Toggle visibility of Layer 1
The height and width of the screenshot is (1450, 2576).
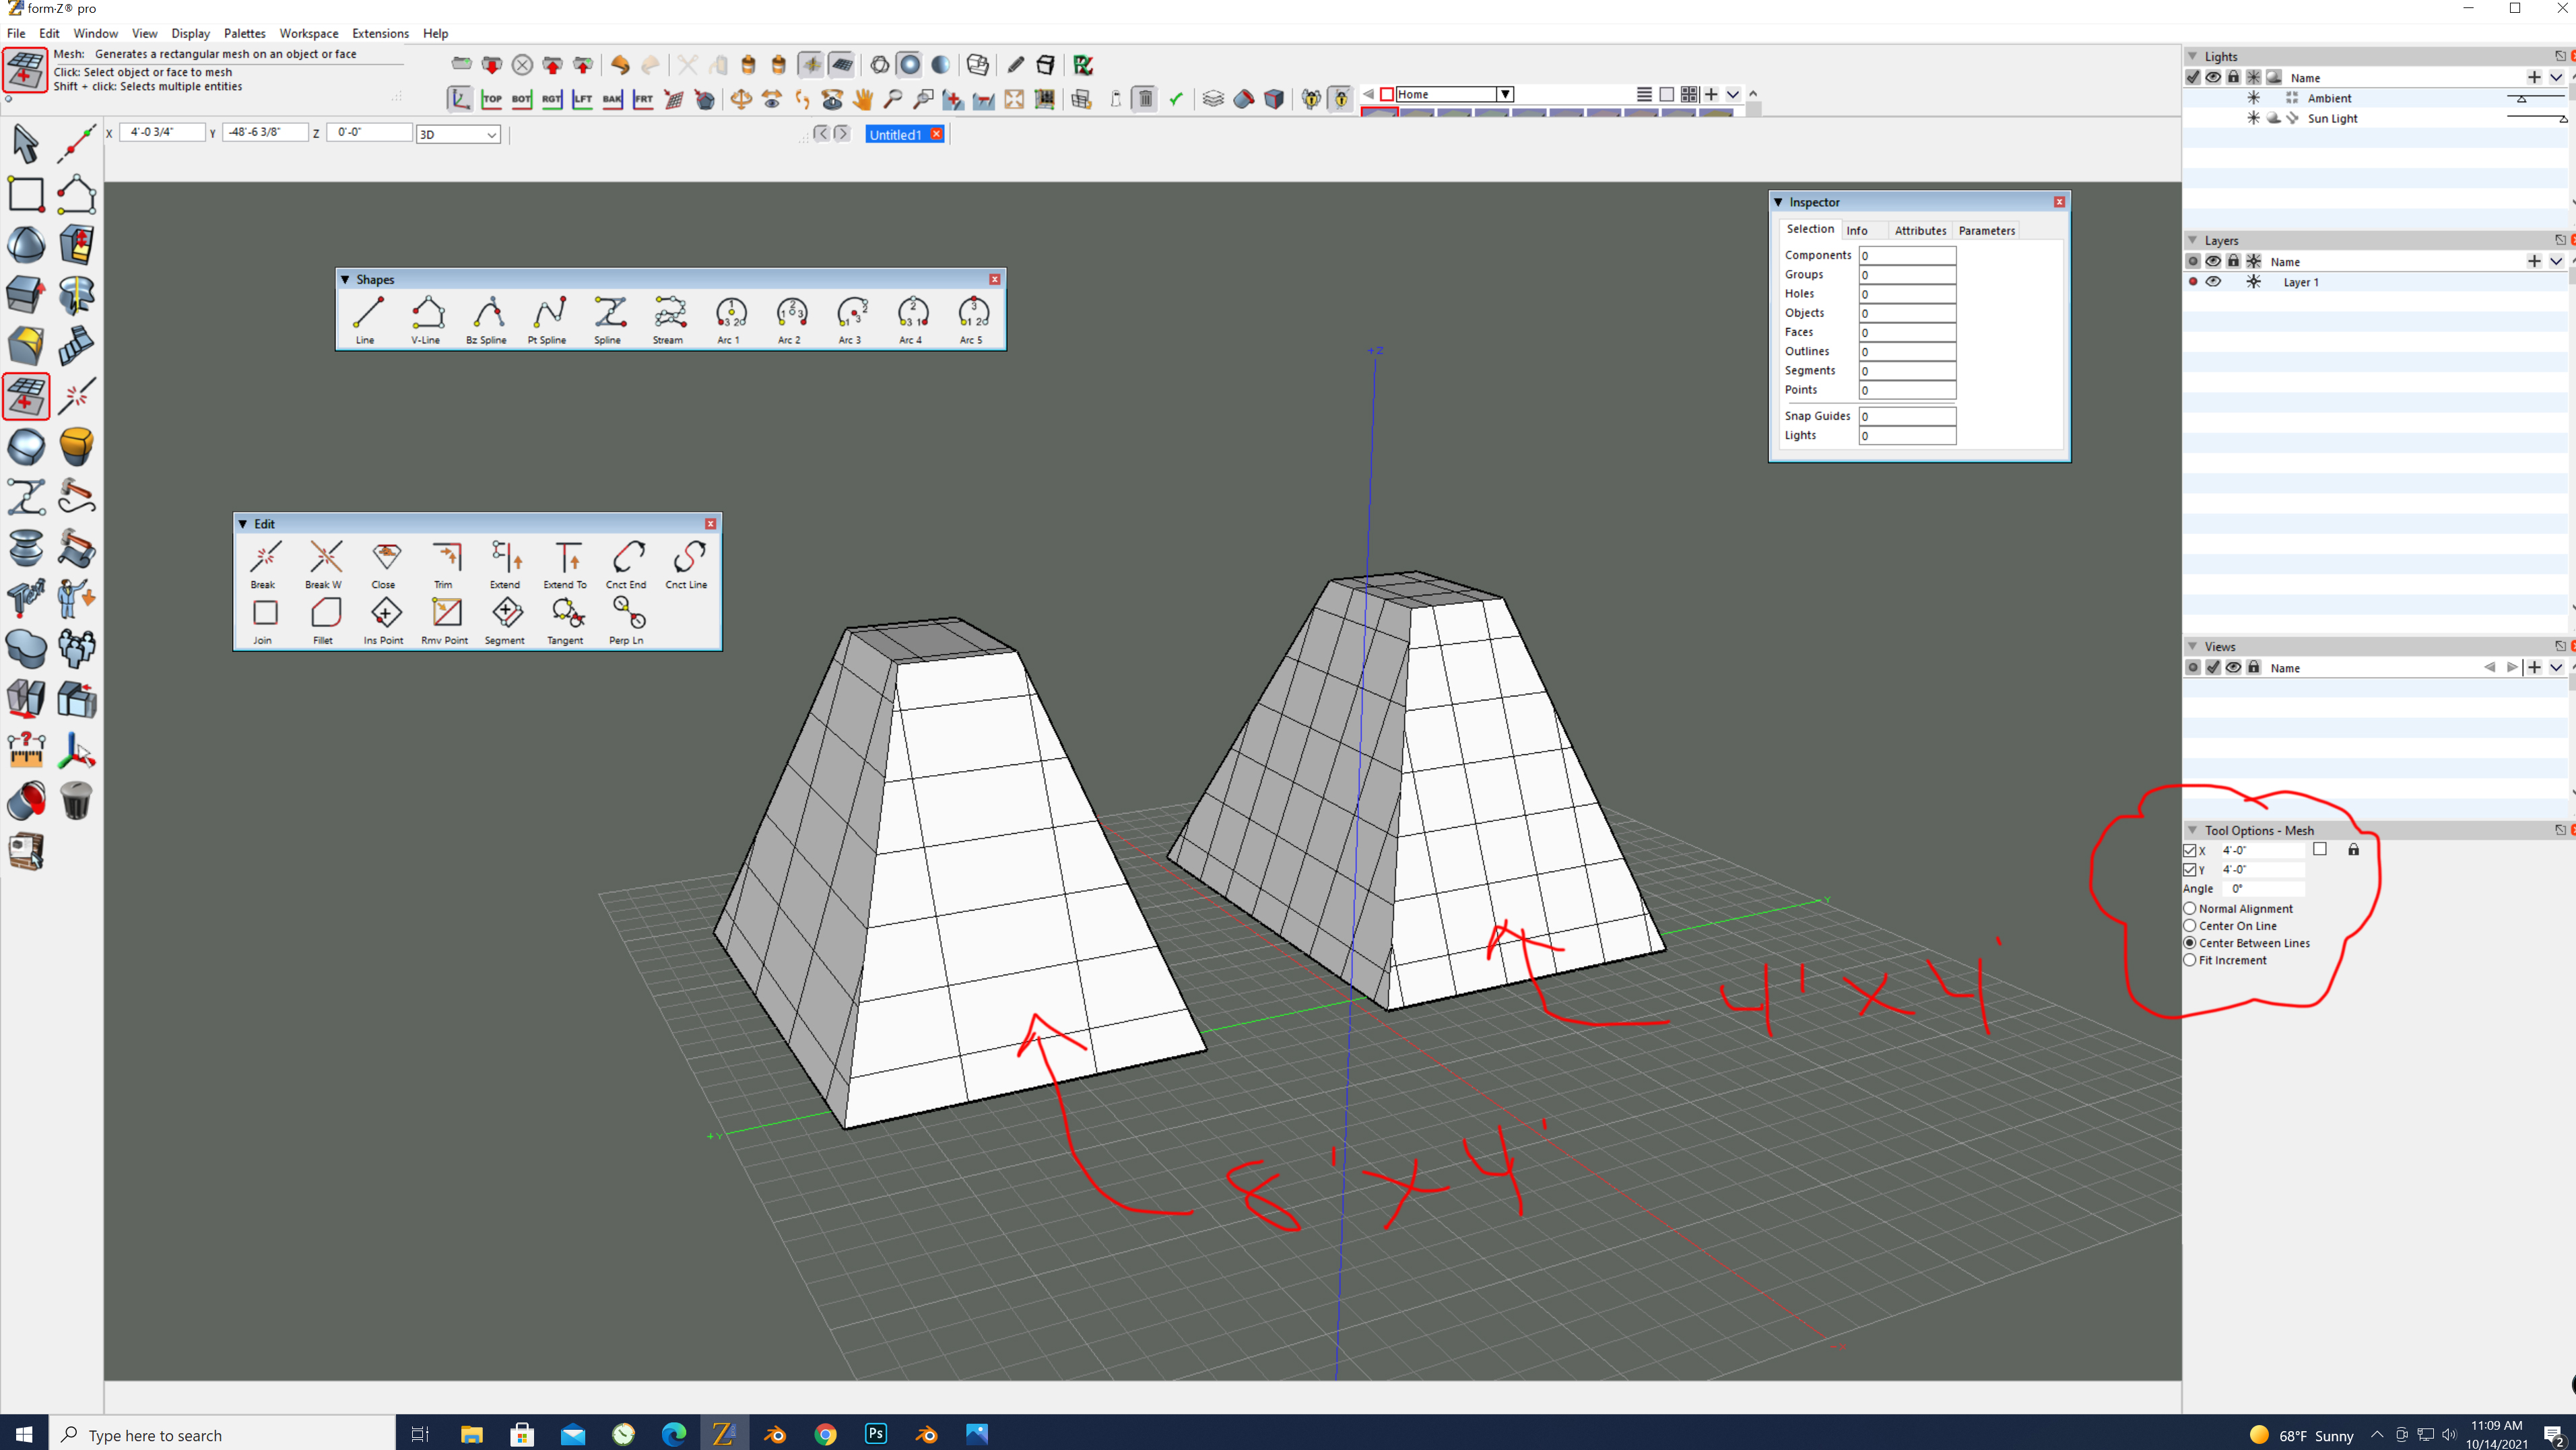[2213, 282]
